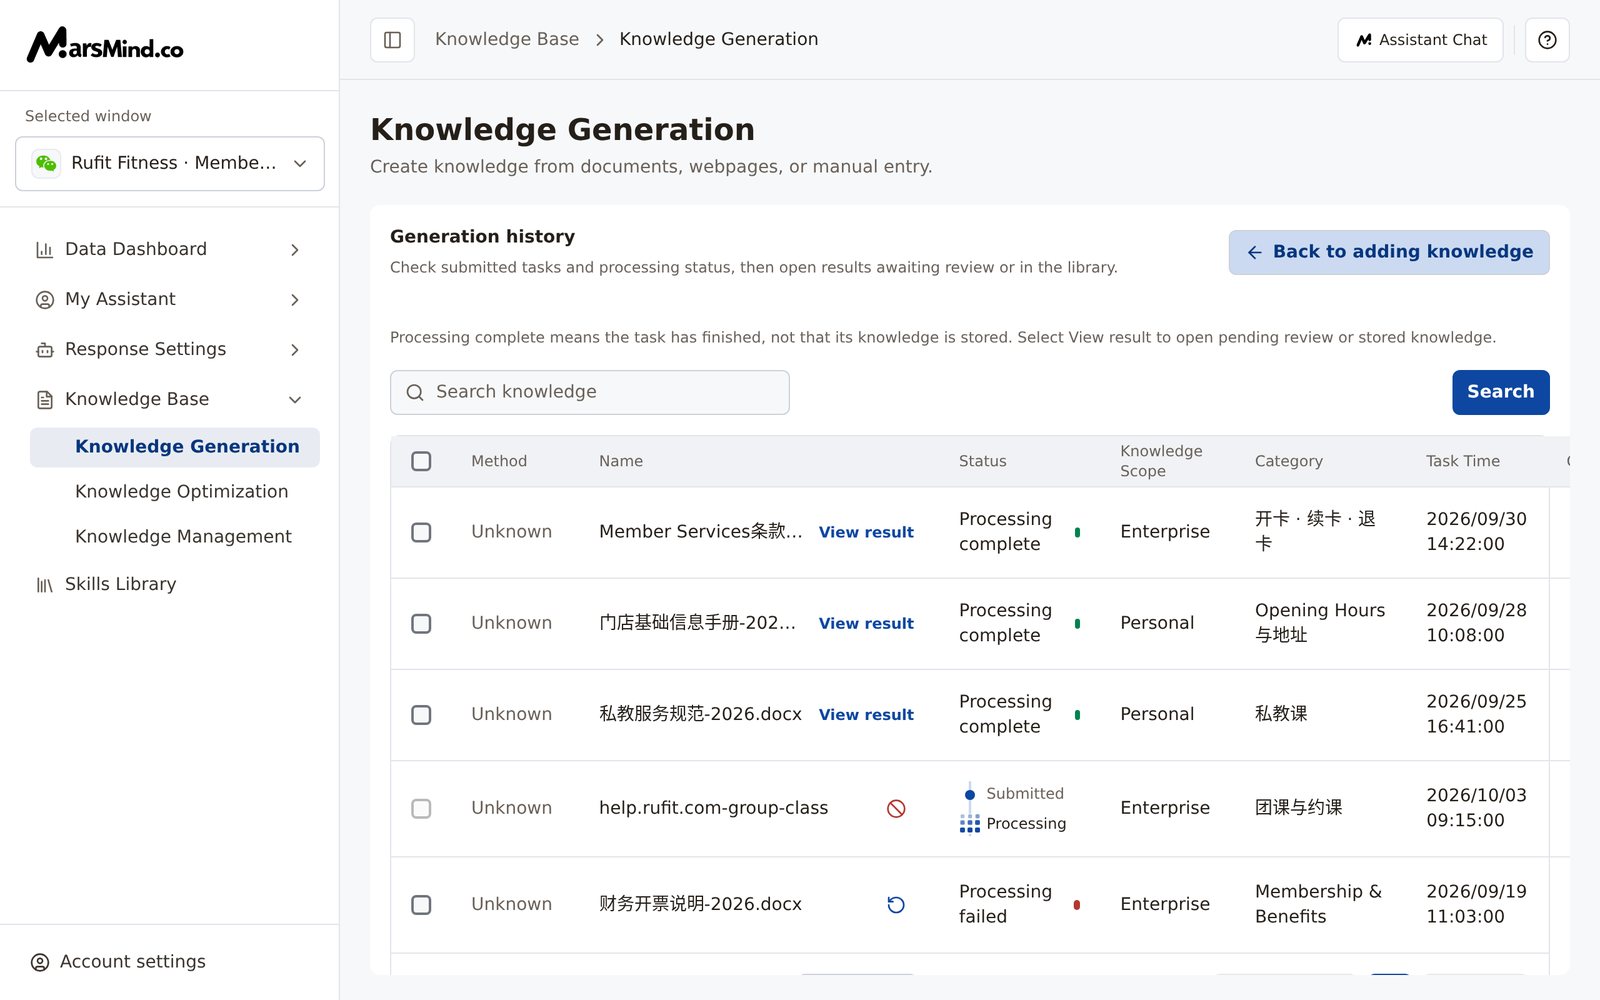
Task: Click the Skills Library books icon
Action: pyautogui.click(x=45, y=585)
